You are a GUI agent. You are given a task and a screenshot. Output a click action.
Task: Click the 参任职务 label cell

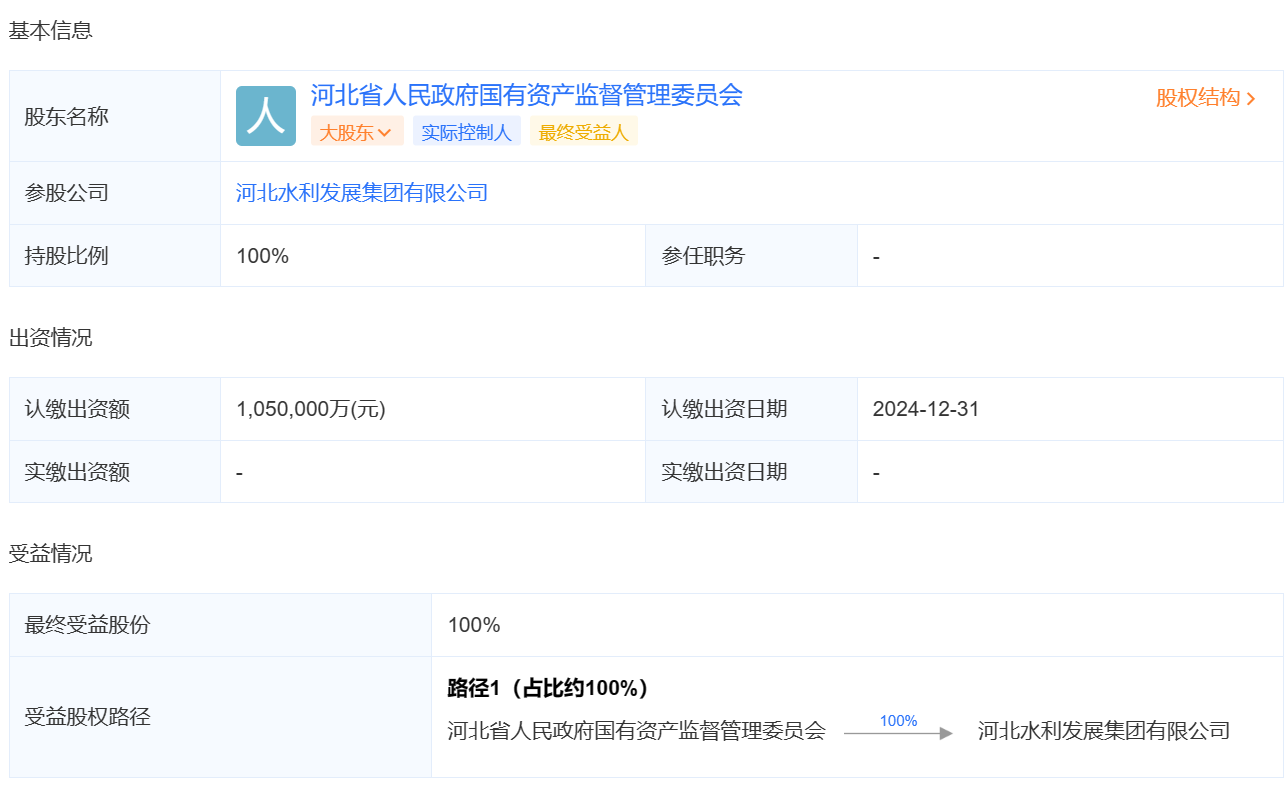point(703,256)
